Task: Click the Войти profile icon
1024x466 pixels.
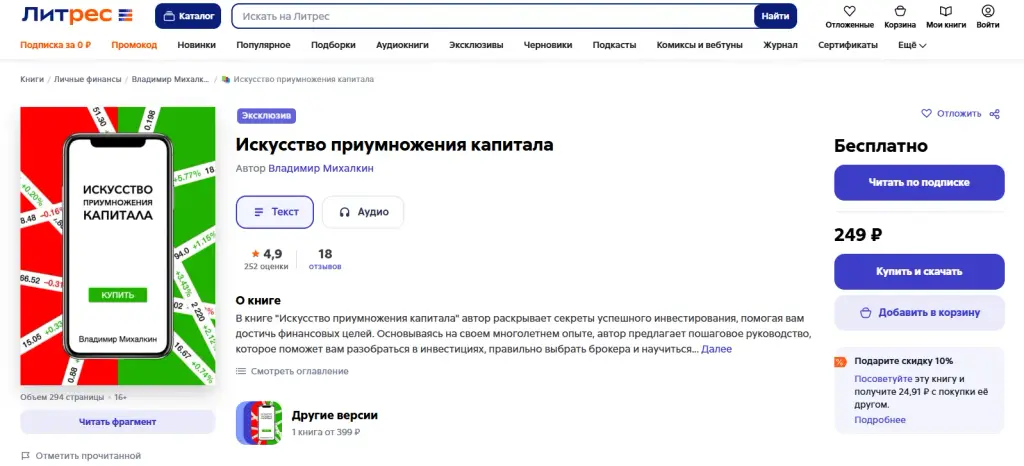Action: [987, 11]
